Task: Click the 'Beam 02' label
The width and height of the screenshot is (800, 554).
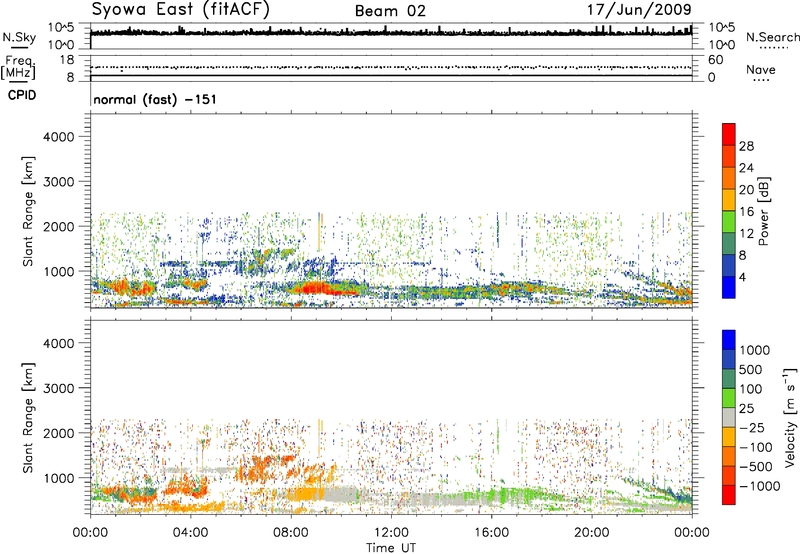Action: pyautogui.click(x=390, y=11)
